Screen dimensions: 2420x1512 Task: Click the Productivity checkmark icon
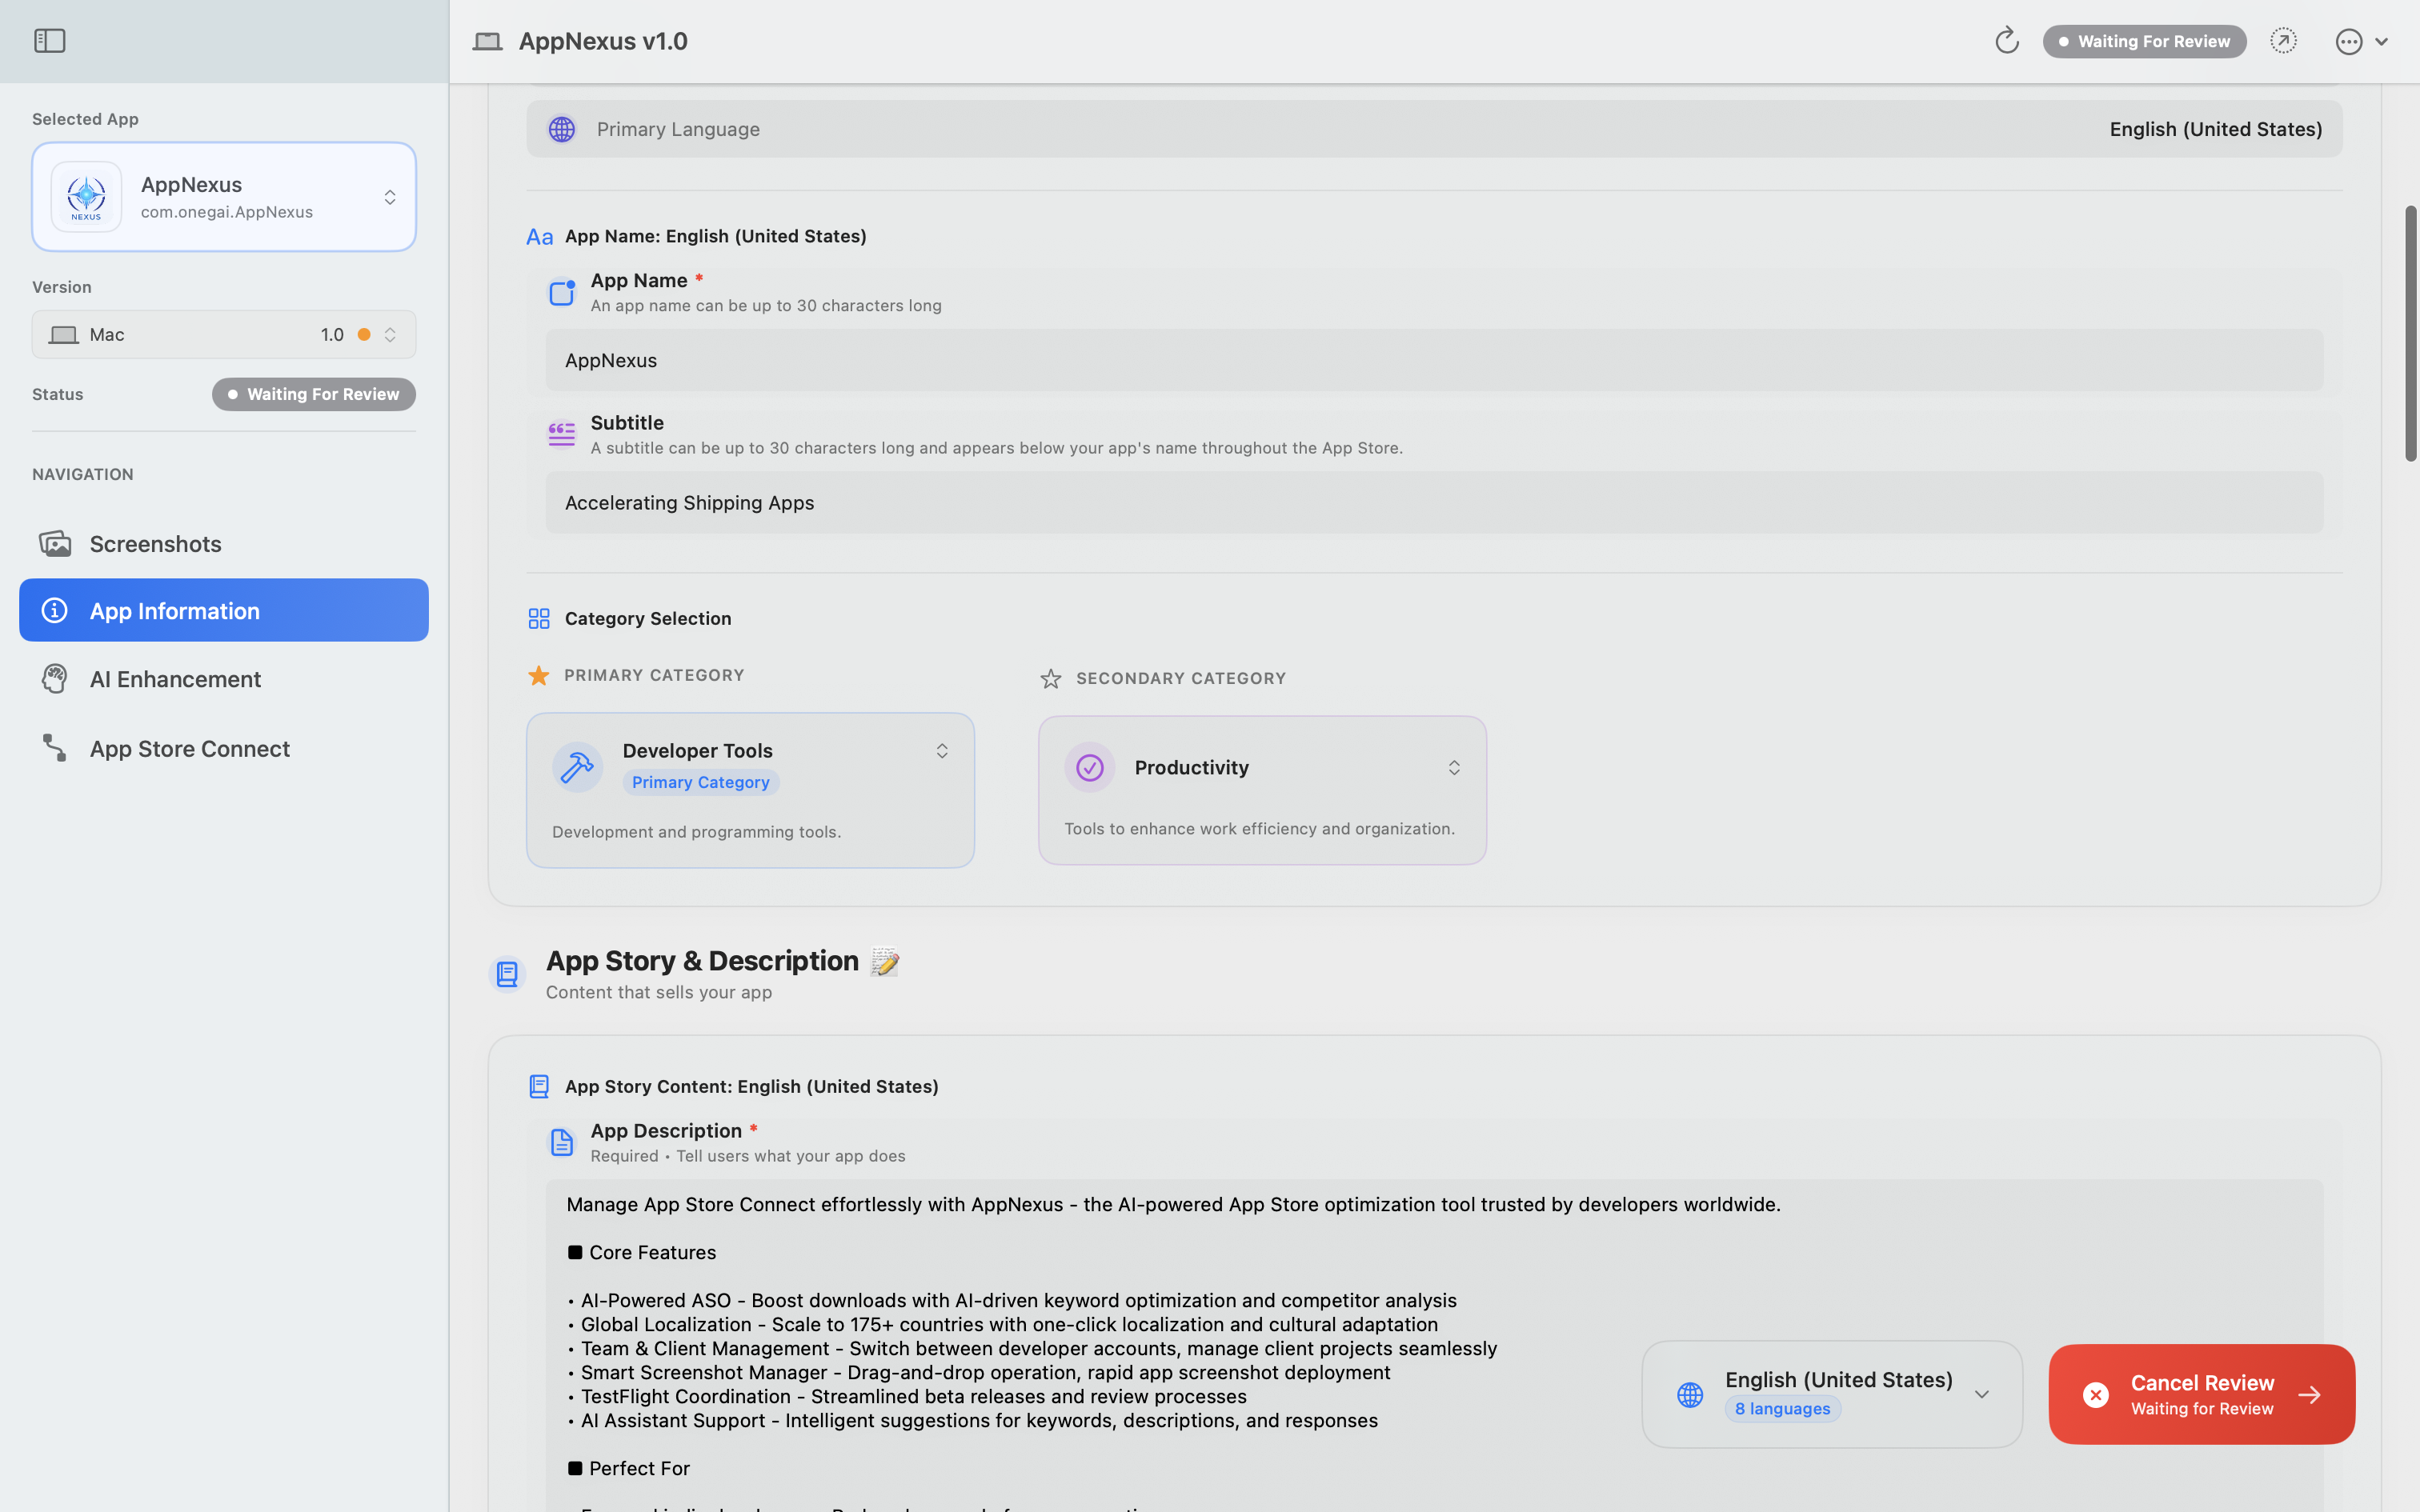[1089, 767]
